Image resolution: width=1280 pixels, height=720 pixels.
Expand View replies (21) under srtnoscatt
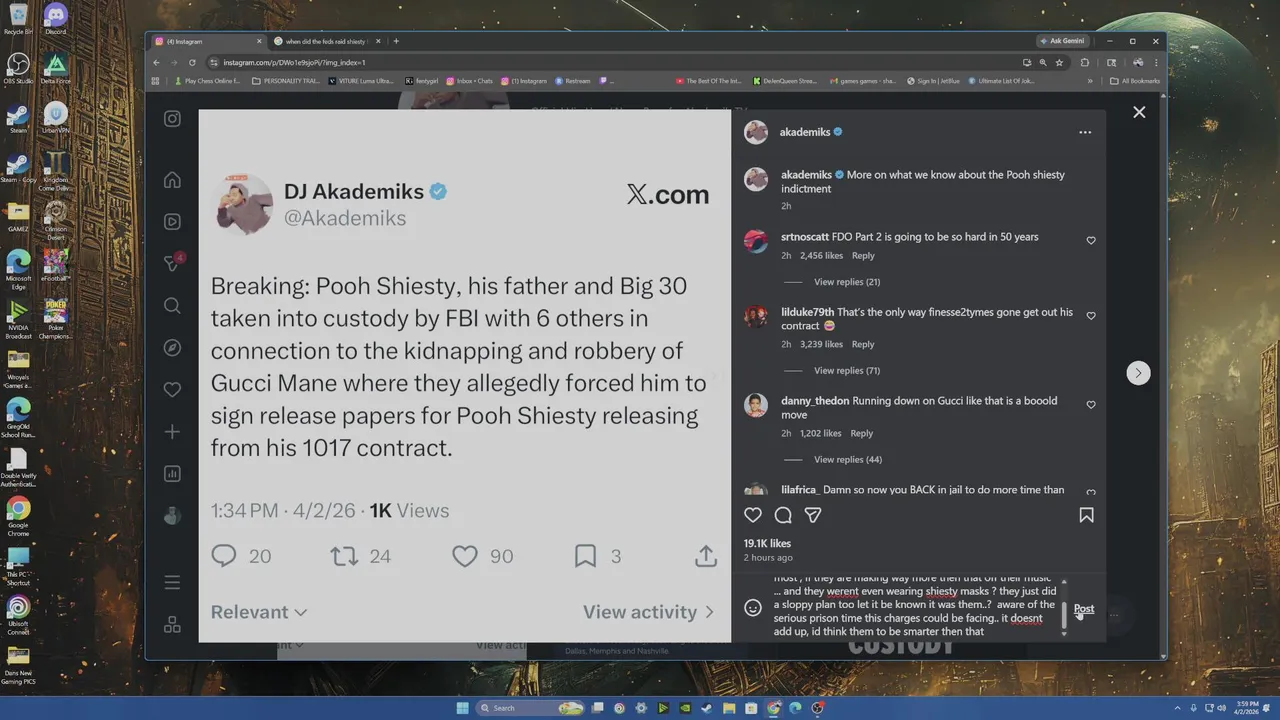point(847,282)
